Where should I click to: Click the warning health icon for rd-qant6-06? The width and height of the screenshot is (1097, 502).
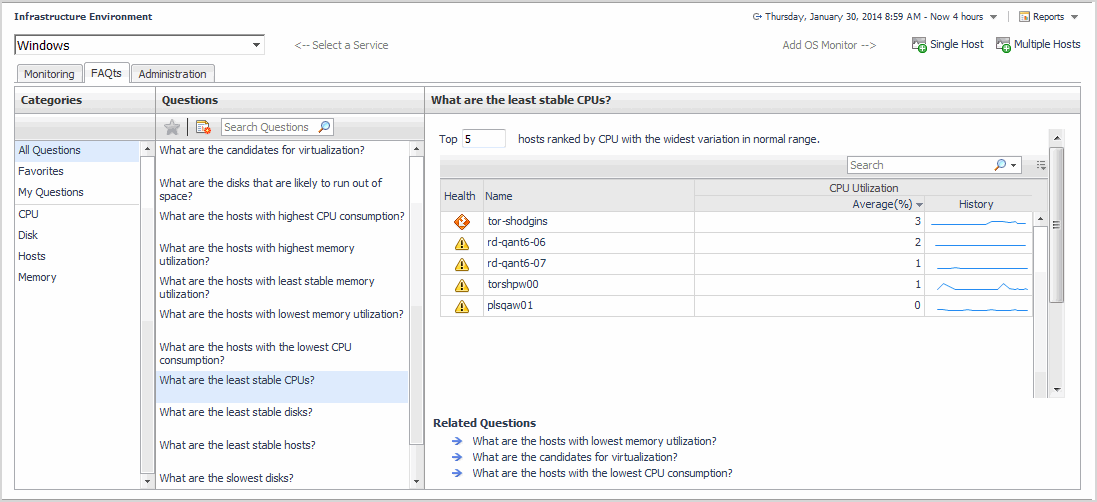pos(461,243)
